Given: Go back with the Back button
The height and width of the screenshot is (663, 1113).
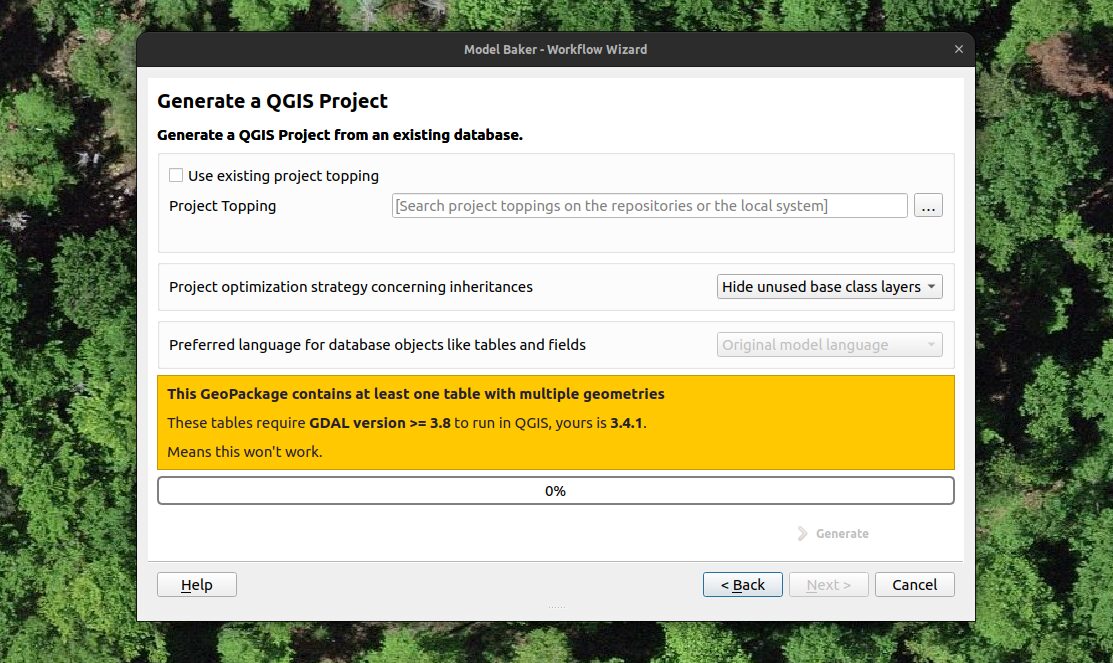Looking at the screenshot, I should [x=742, y=585].
